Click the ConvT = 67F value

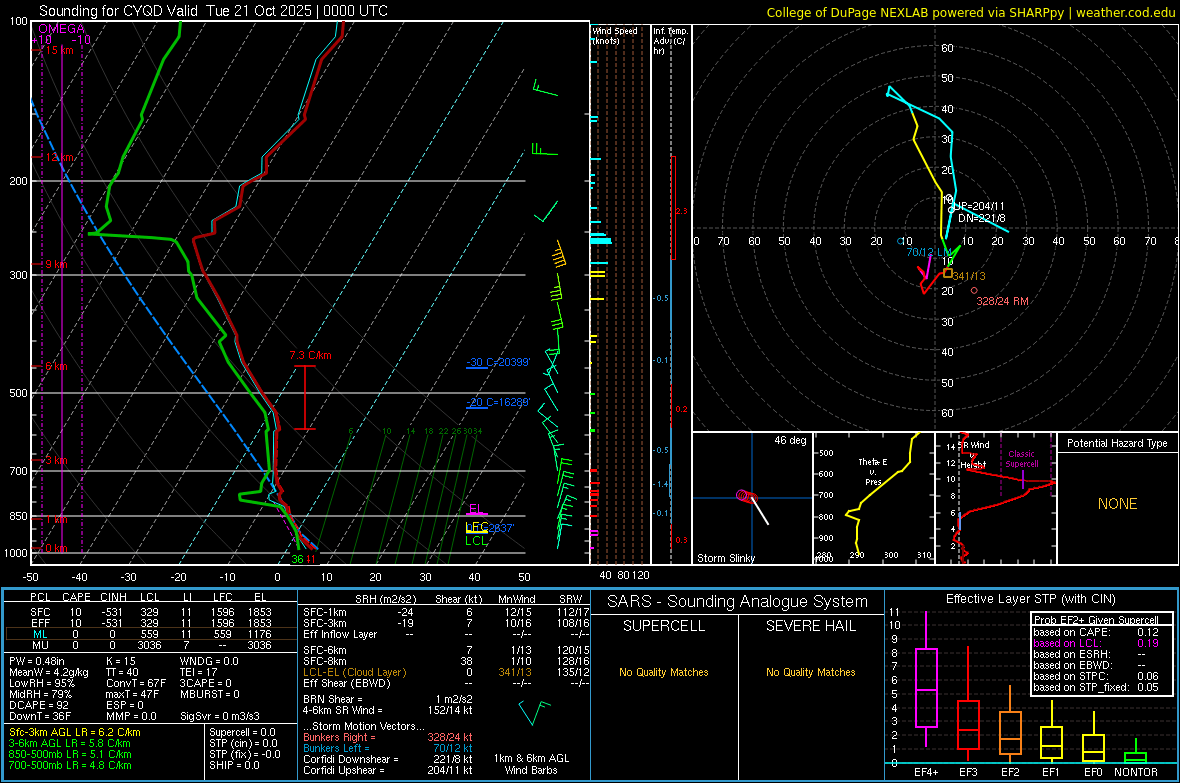click(x=136, y=683)
